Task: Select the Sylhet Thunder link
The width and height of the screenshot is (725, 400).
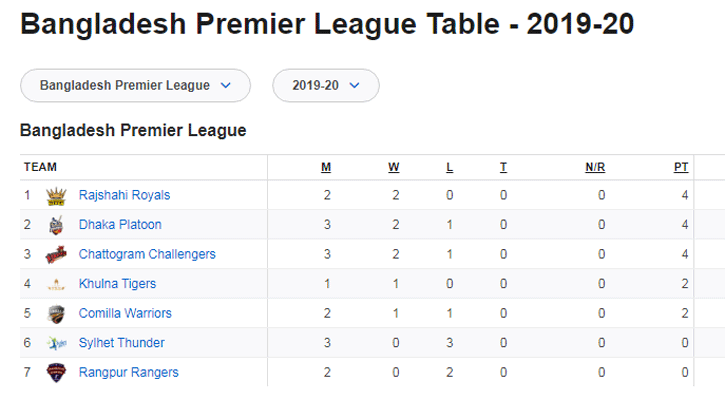Action: click(x=122, y=343)
